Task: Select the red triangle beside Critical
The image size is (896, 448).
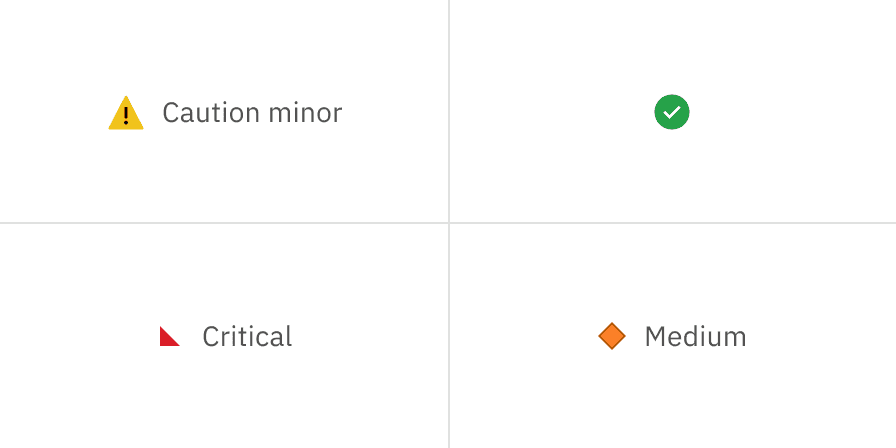Action: point(168,338)
